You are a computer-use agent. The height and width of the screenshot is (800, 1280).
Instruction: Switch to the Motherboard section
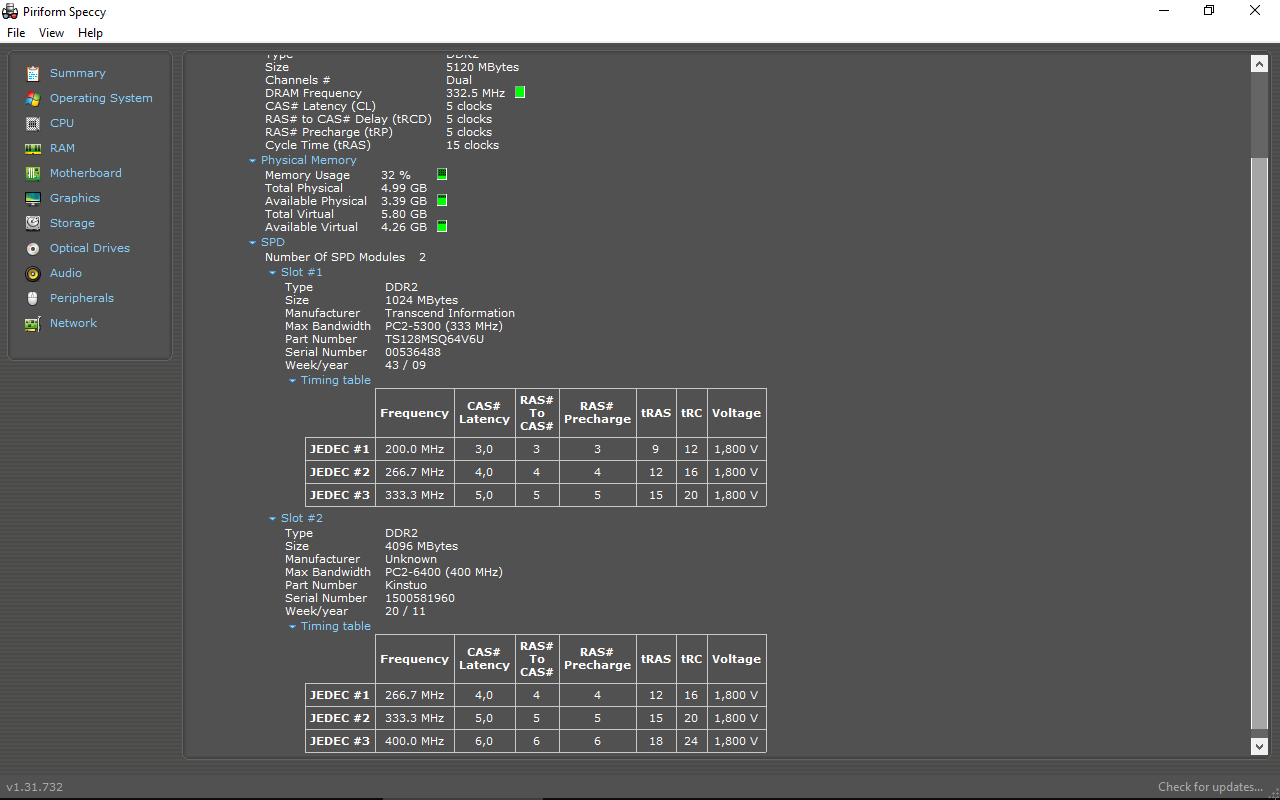86,173
